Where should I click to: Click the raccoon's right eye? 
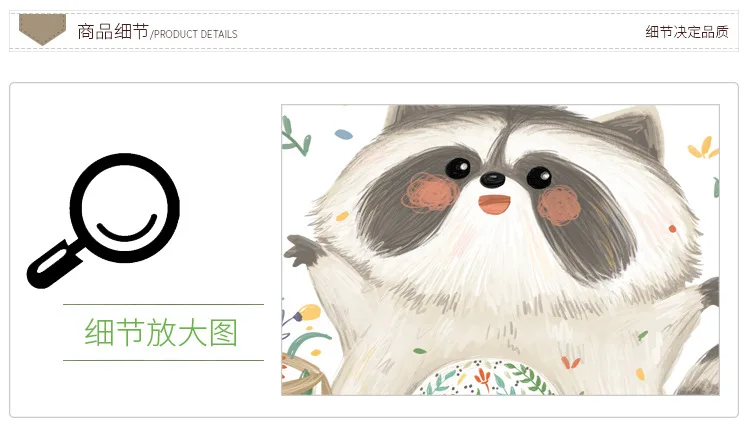[x=539, y=176]
